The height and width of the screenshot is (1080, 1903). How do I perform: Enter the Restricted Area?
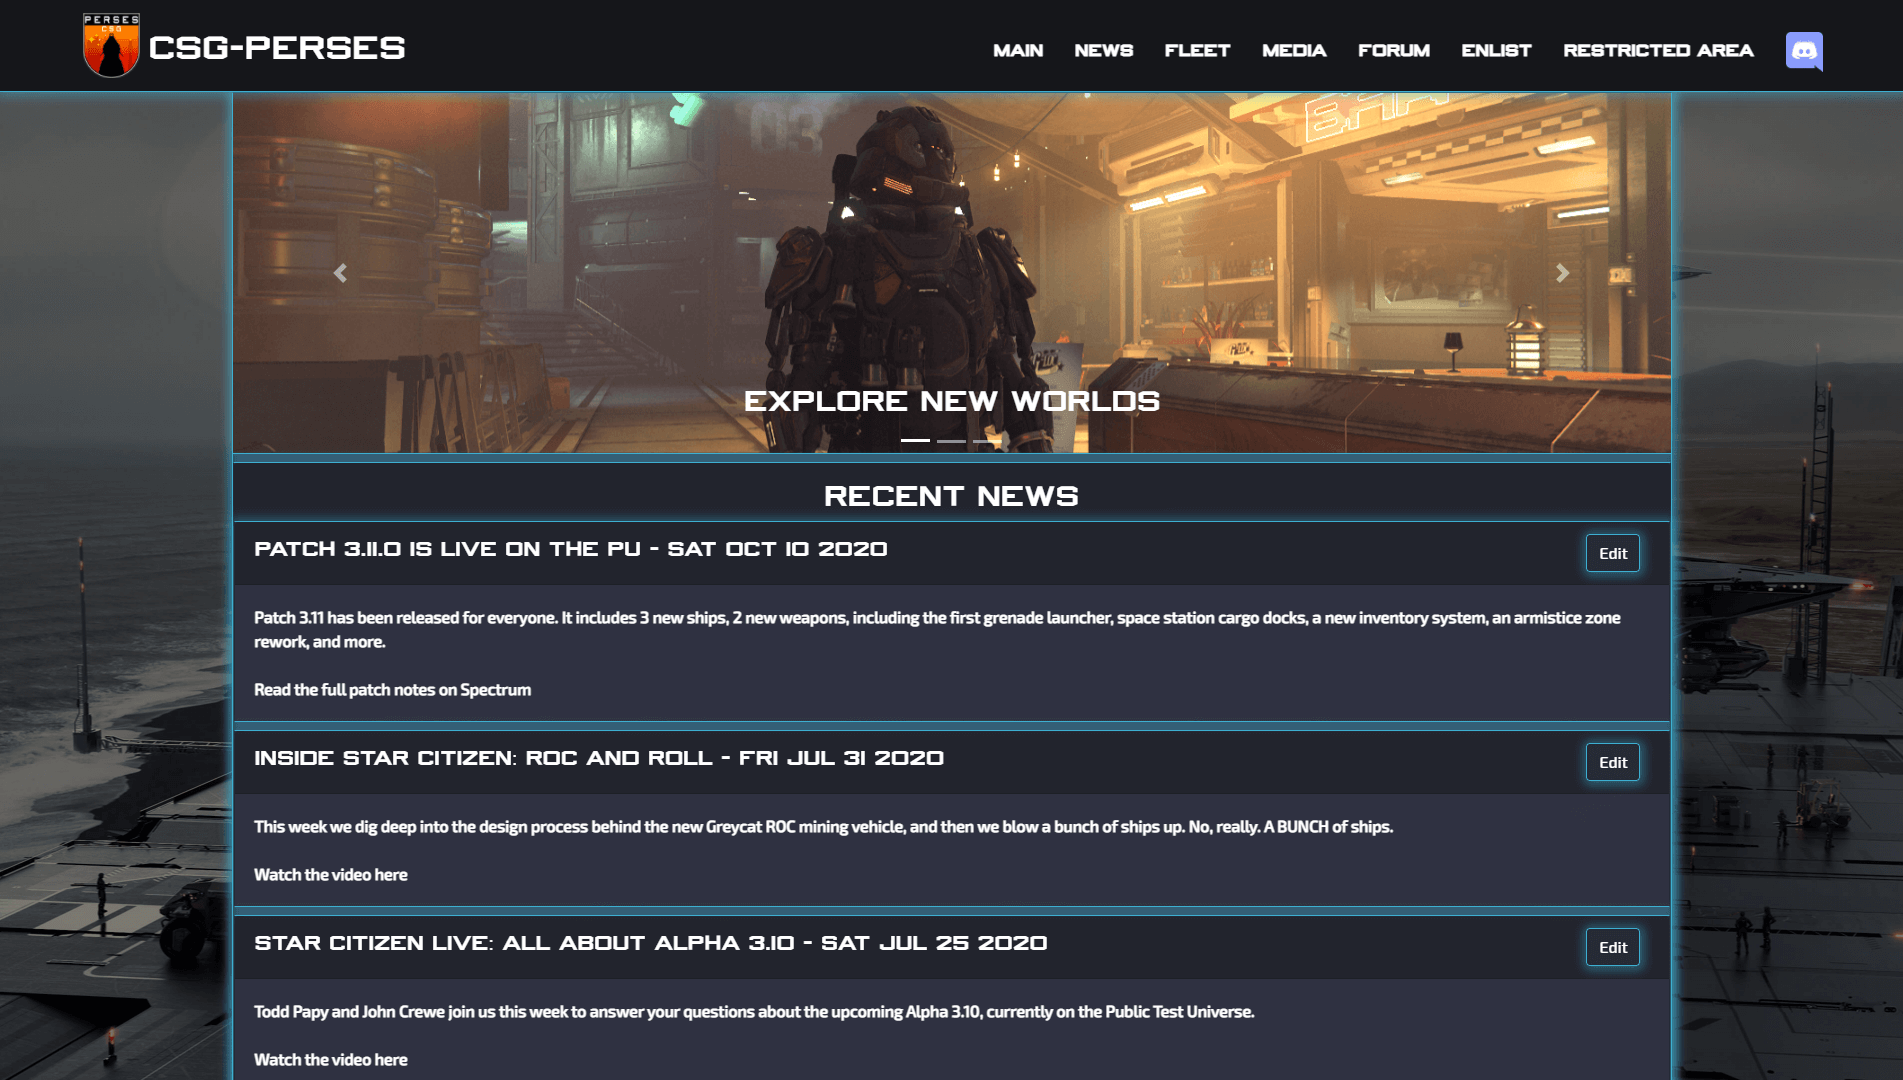point(1658,50)
